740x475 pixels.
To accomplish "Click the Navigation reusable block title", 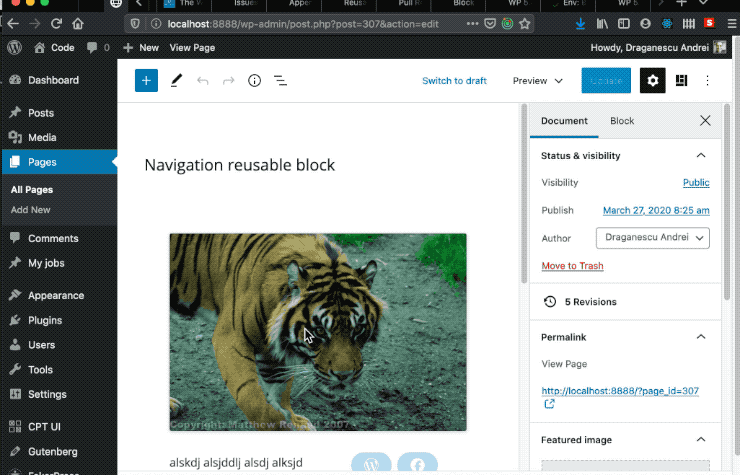I will 240,165.
